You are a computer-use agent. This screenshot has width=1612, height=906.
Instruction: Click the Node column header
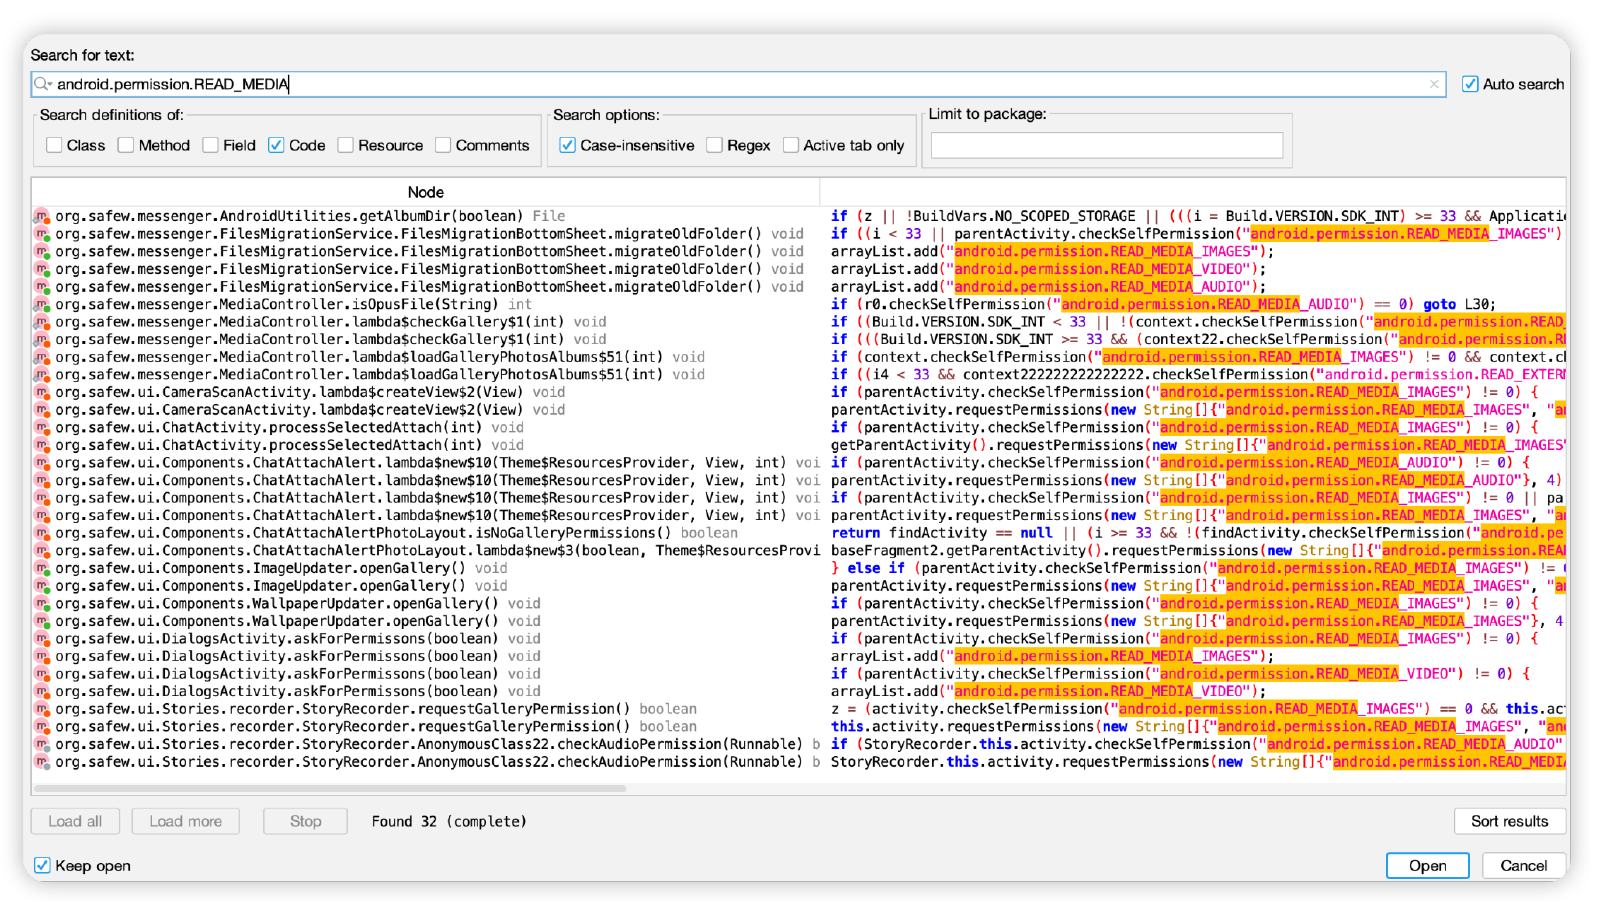[x=426, y=192]
